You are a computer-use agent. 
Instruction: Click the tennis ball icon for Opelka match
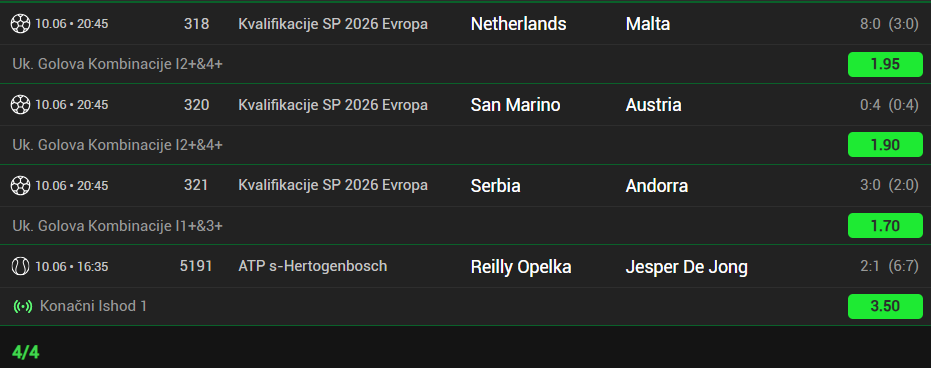click(x=20, y=267)
